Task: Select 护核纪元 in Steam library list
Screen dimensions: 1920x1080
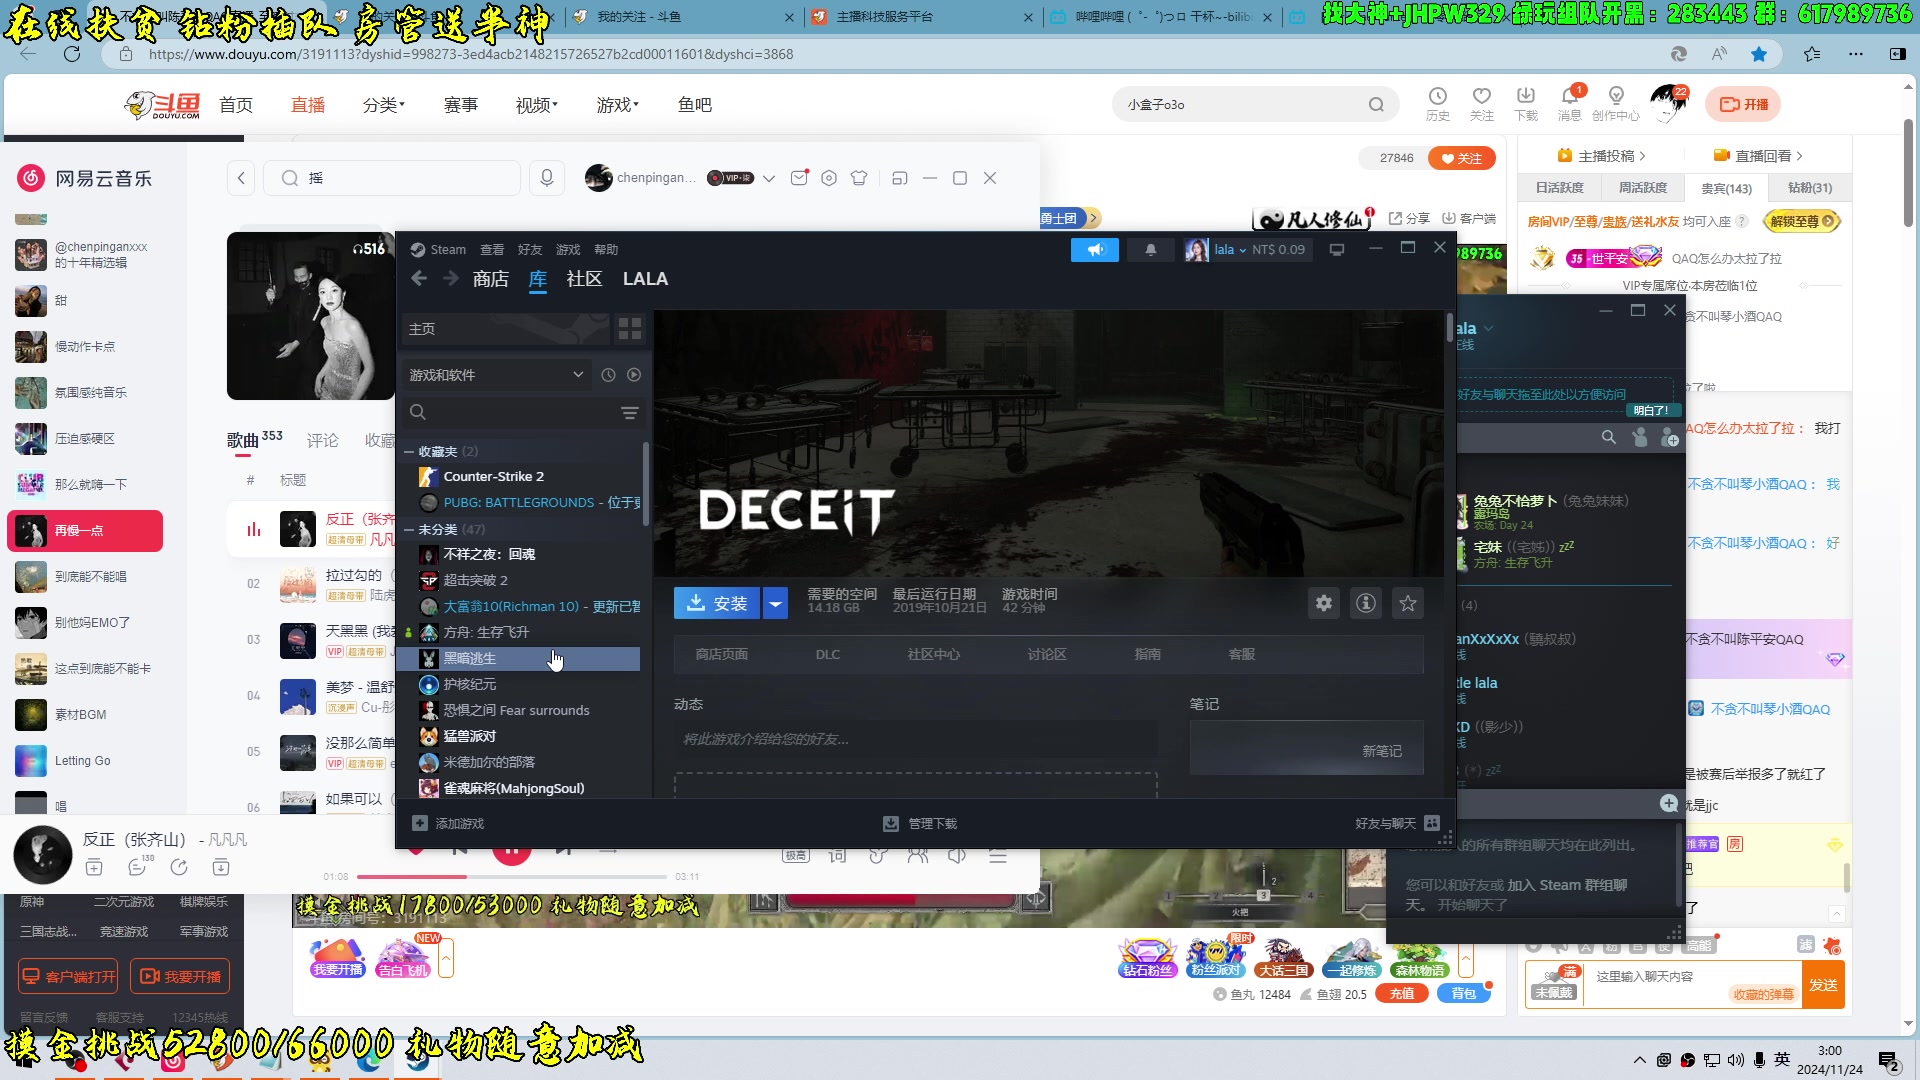Action: click(519, 684)
